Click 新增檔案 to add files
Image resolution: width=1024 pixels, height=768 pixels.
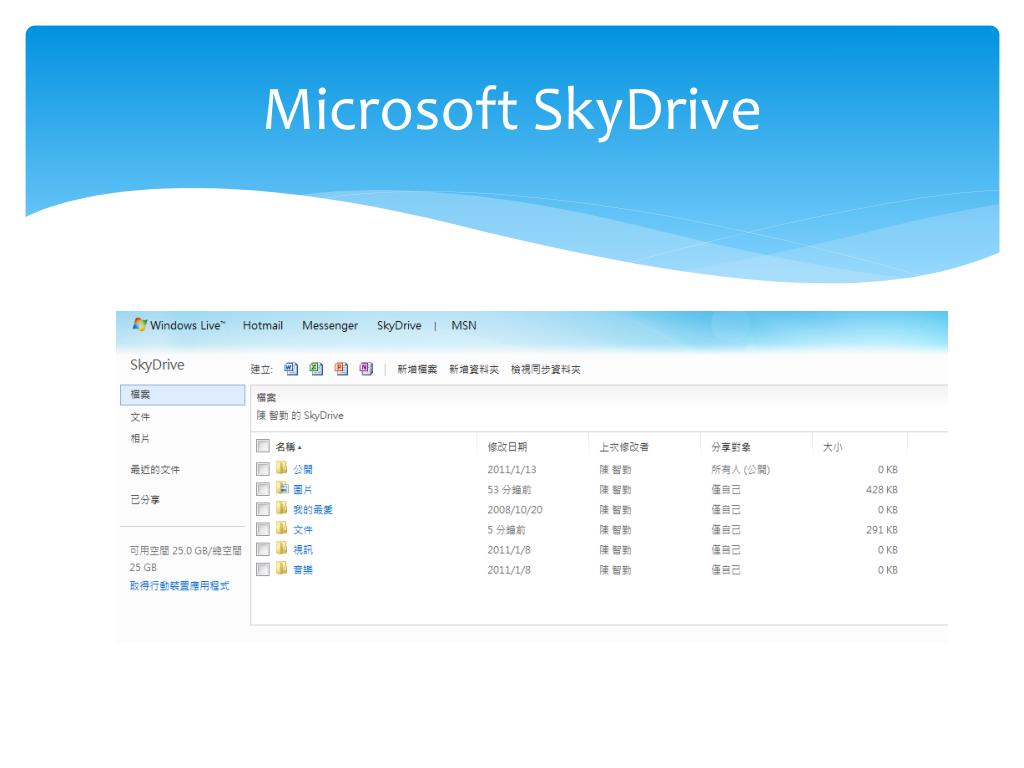click(417, 369)
